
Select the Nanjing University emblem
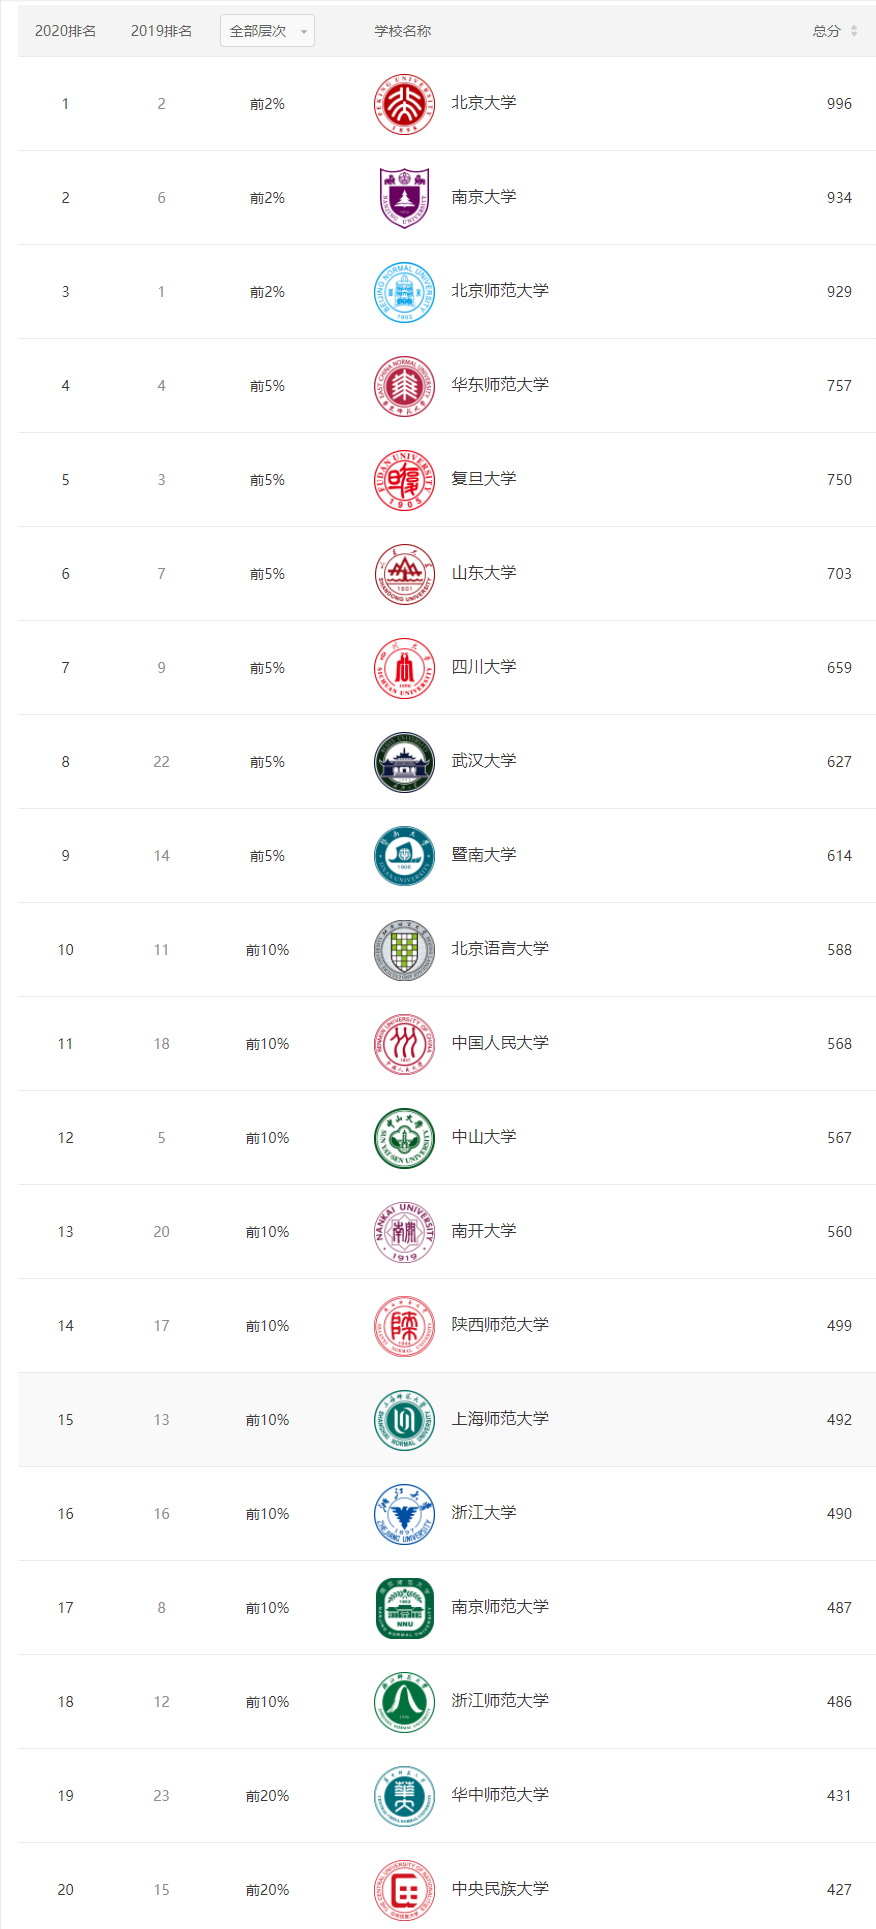[x=404, y=197]
